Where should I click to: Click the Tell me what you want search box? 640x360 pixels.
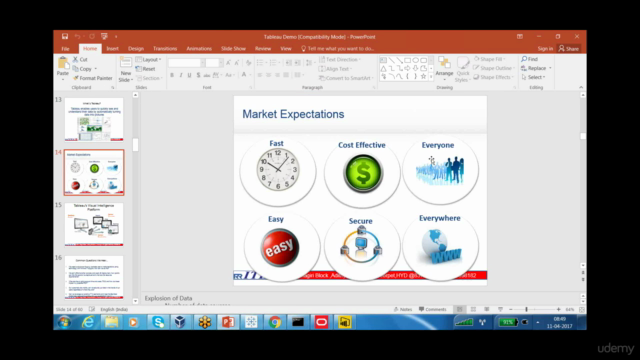pyautogui.click(x=338, y=49)
